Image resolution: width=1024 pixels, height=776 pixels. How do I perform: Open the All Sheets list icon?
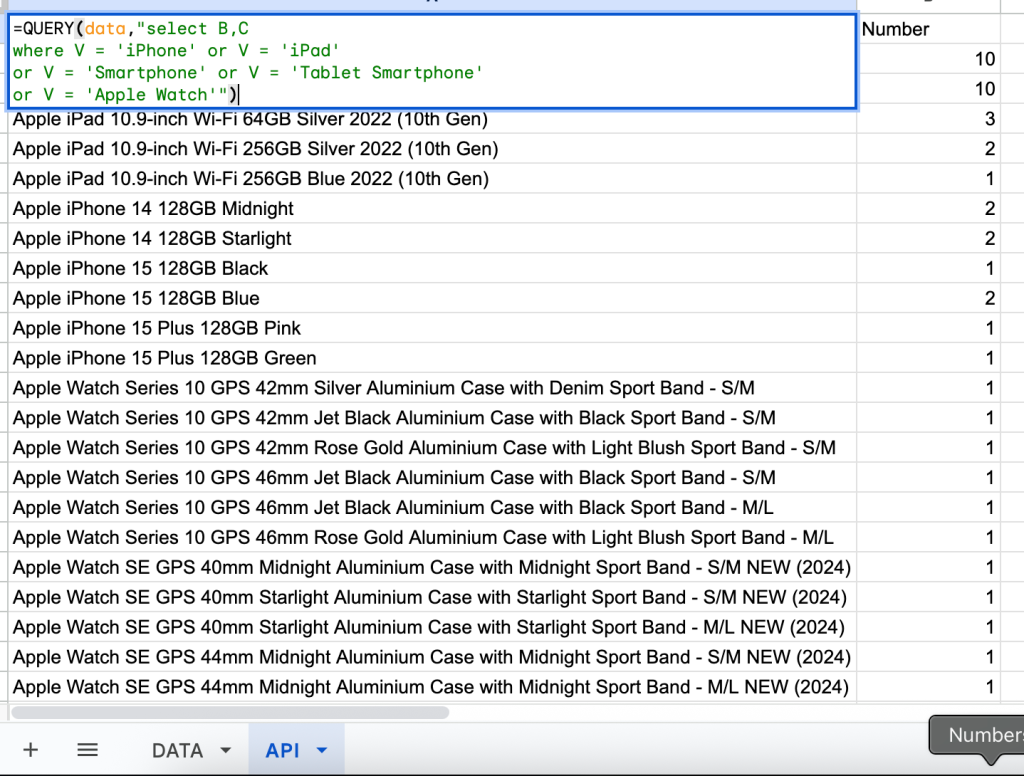(87, 750)
